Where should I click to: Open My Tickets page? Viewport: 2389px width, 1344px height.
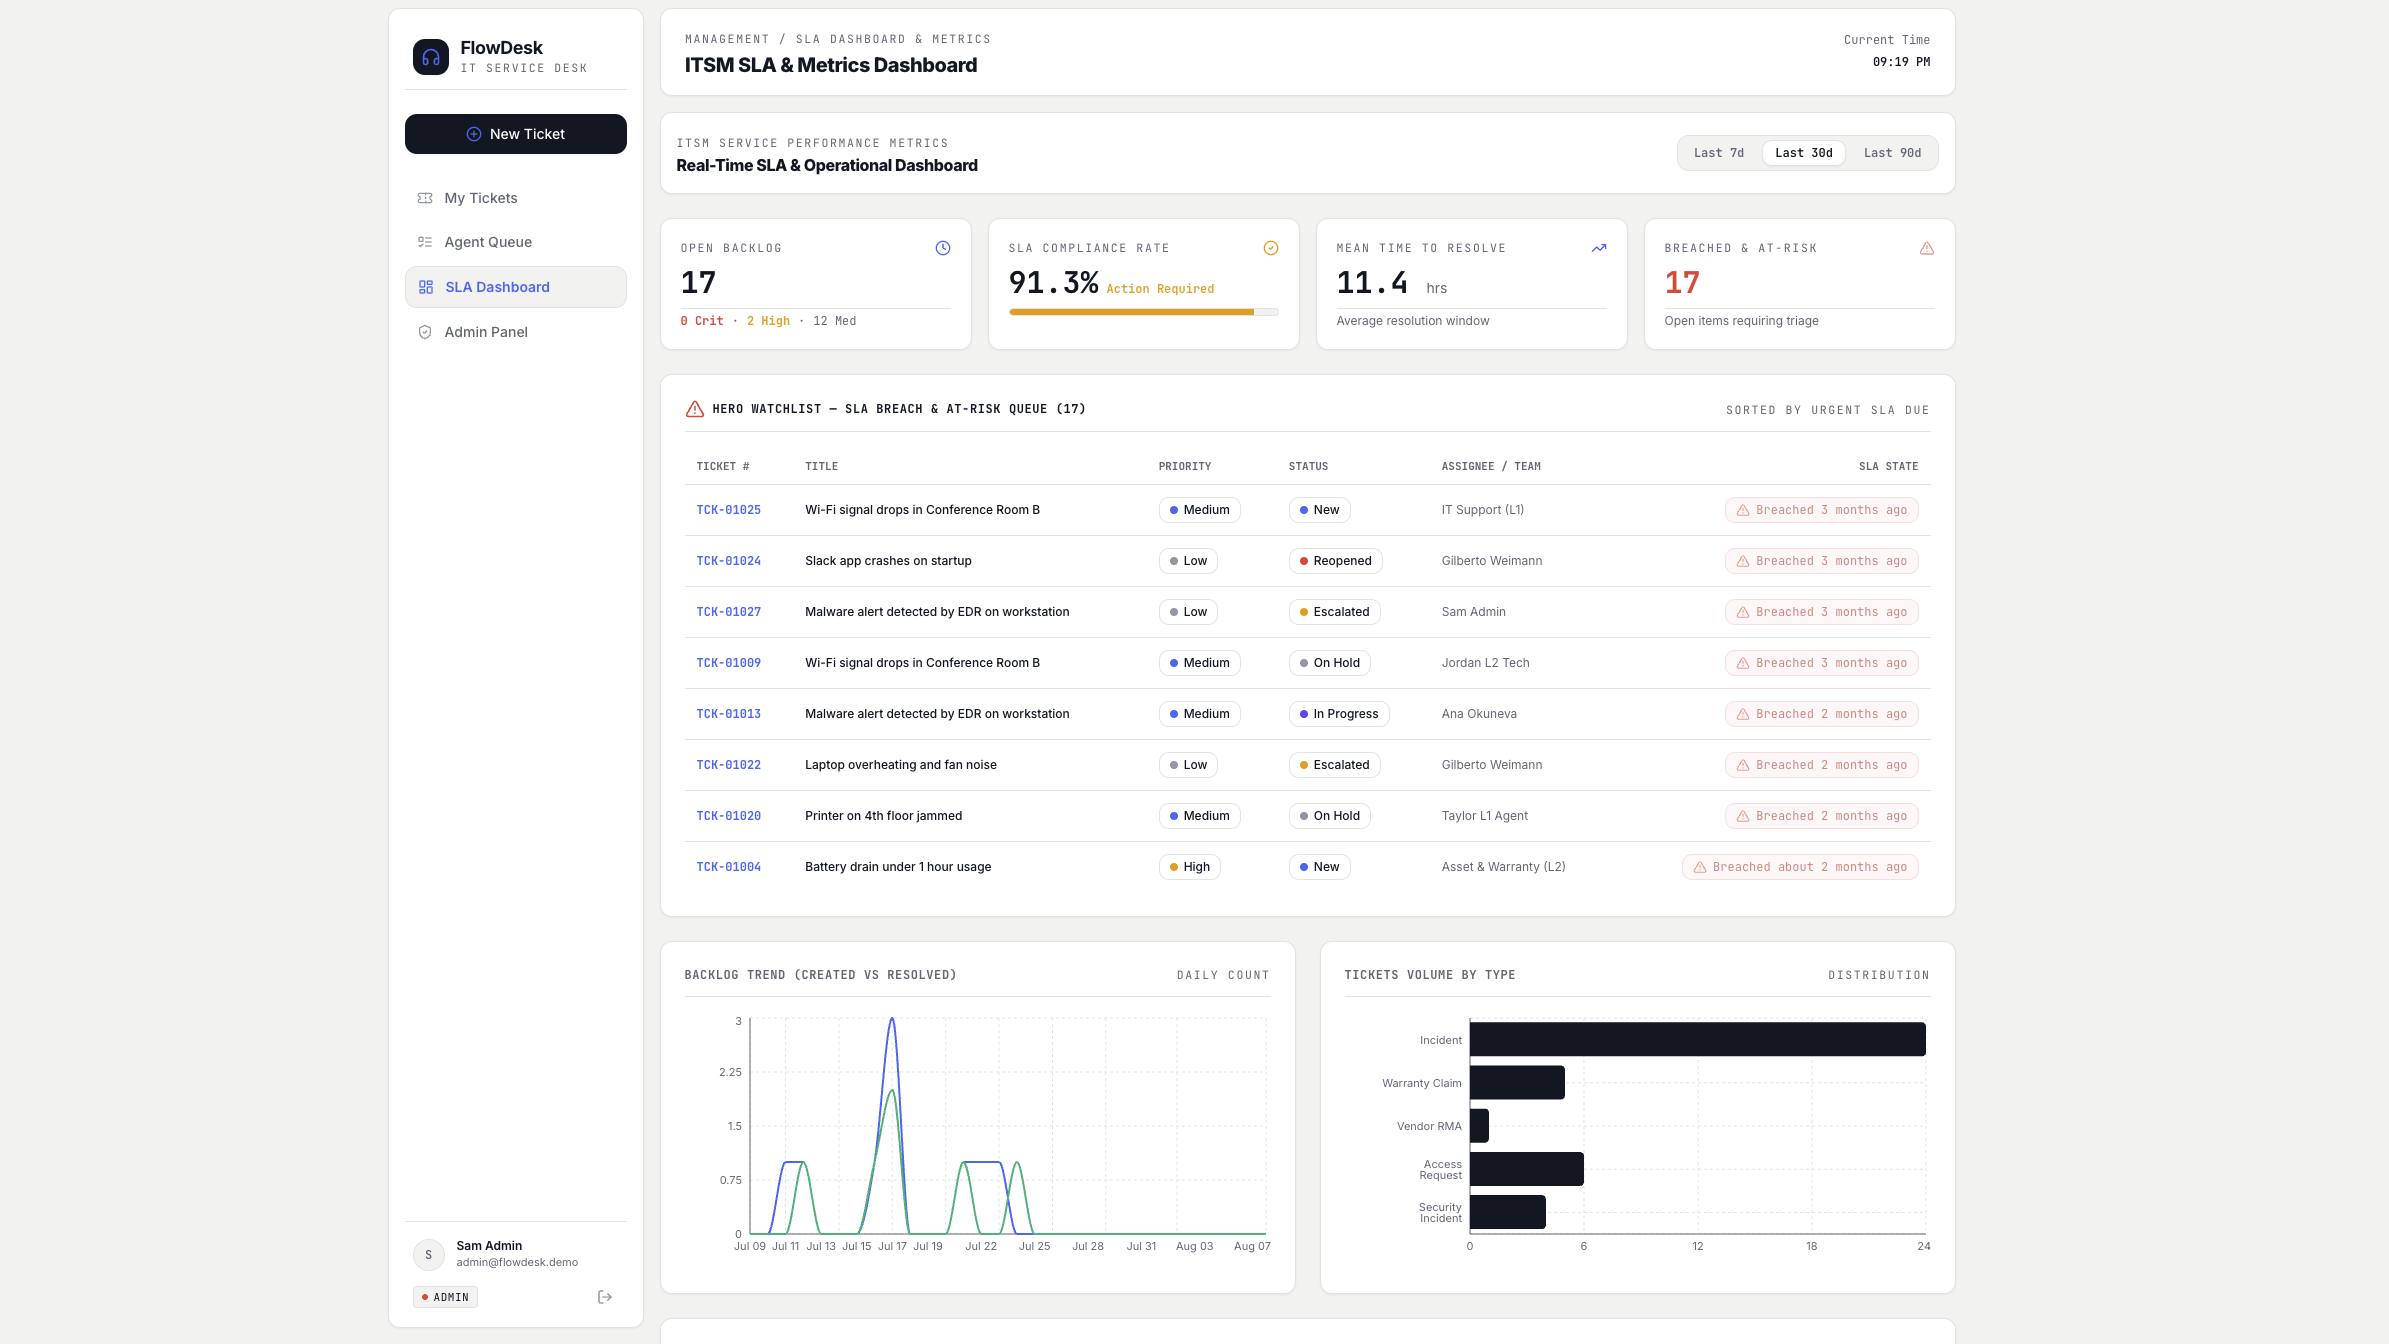pos(516,198)
